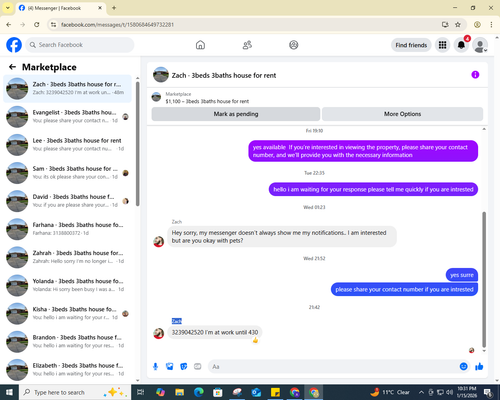Open Chrome three-dot menu

coord(491,25)
